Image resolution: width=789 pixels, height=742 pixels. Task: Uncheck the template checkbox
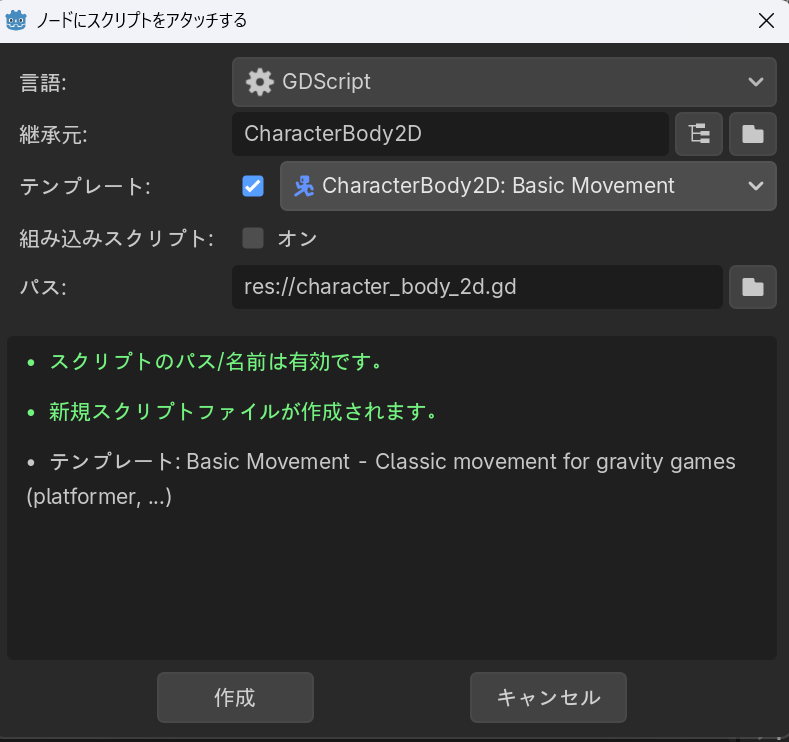point(253,186)
